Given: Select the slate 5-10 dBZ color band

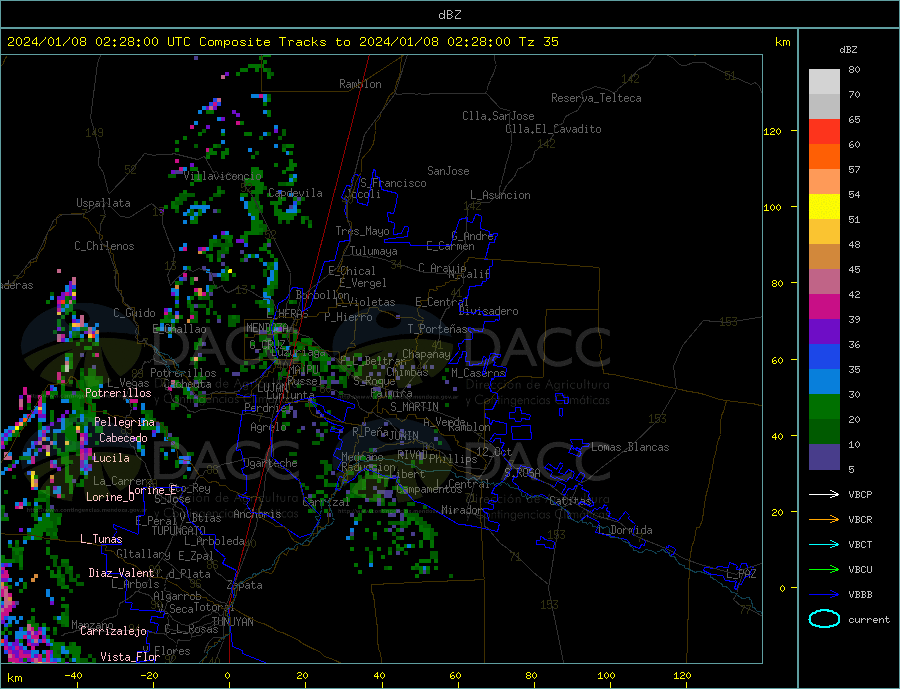Looking at the screenshot, I should pyautogui.click(x=824, y=457).
